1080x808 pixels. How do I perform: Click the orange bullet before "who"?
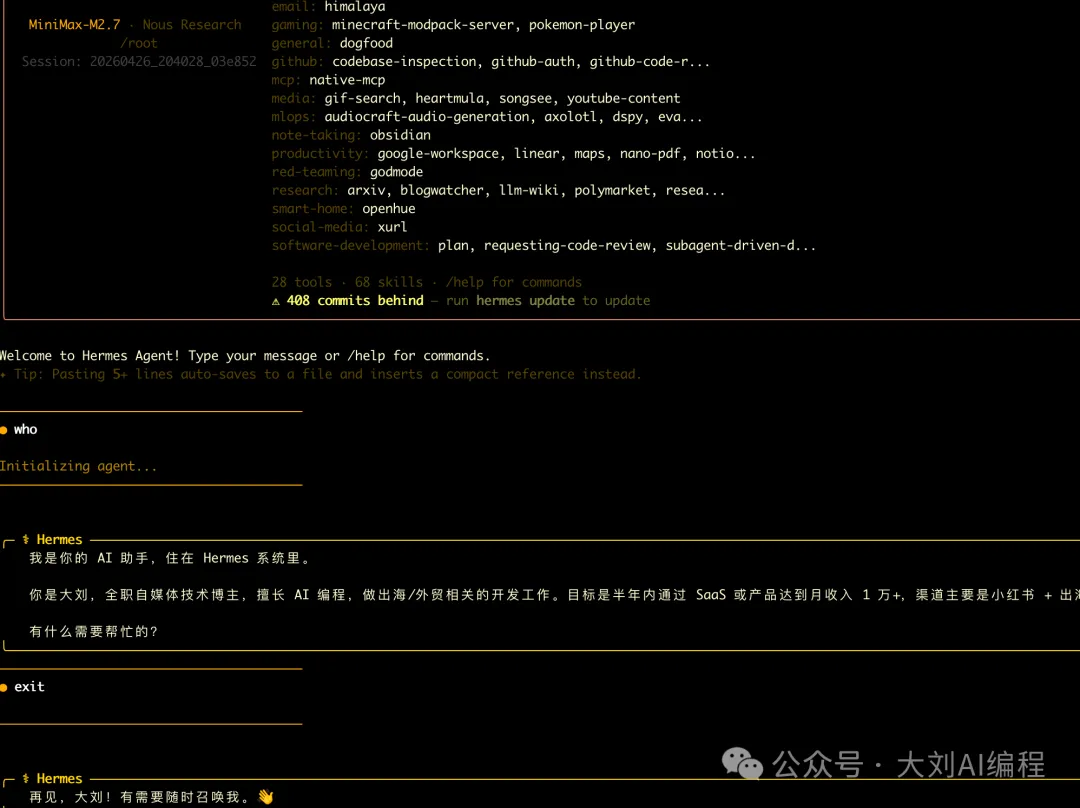tap(4, 430)
